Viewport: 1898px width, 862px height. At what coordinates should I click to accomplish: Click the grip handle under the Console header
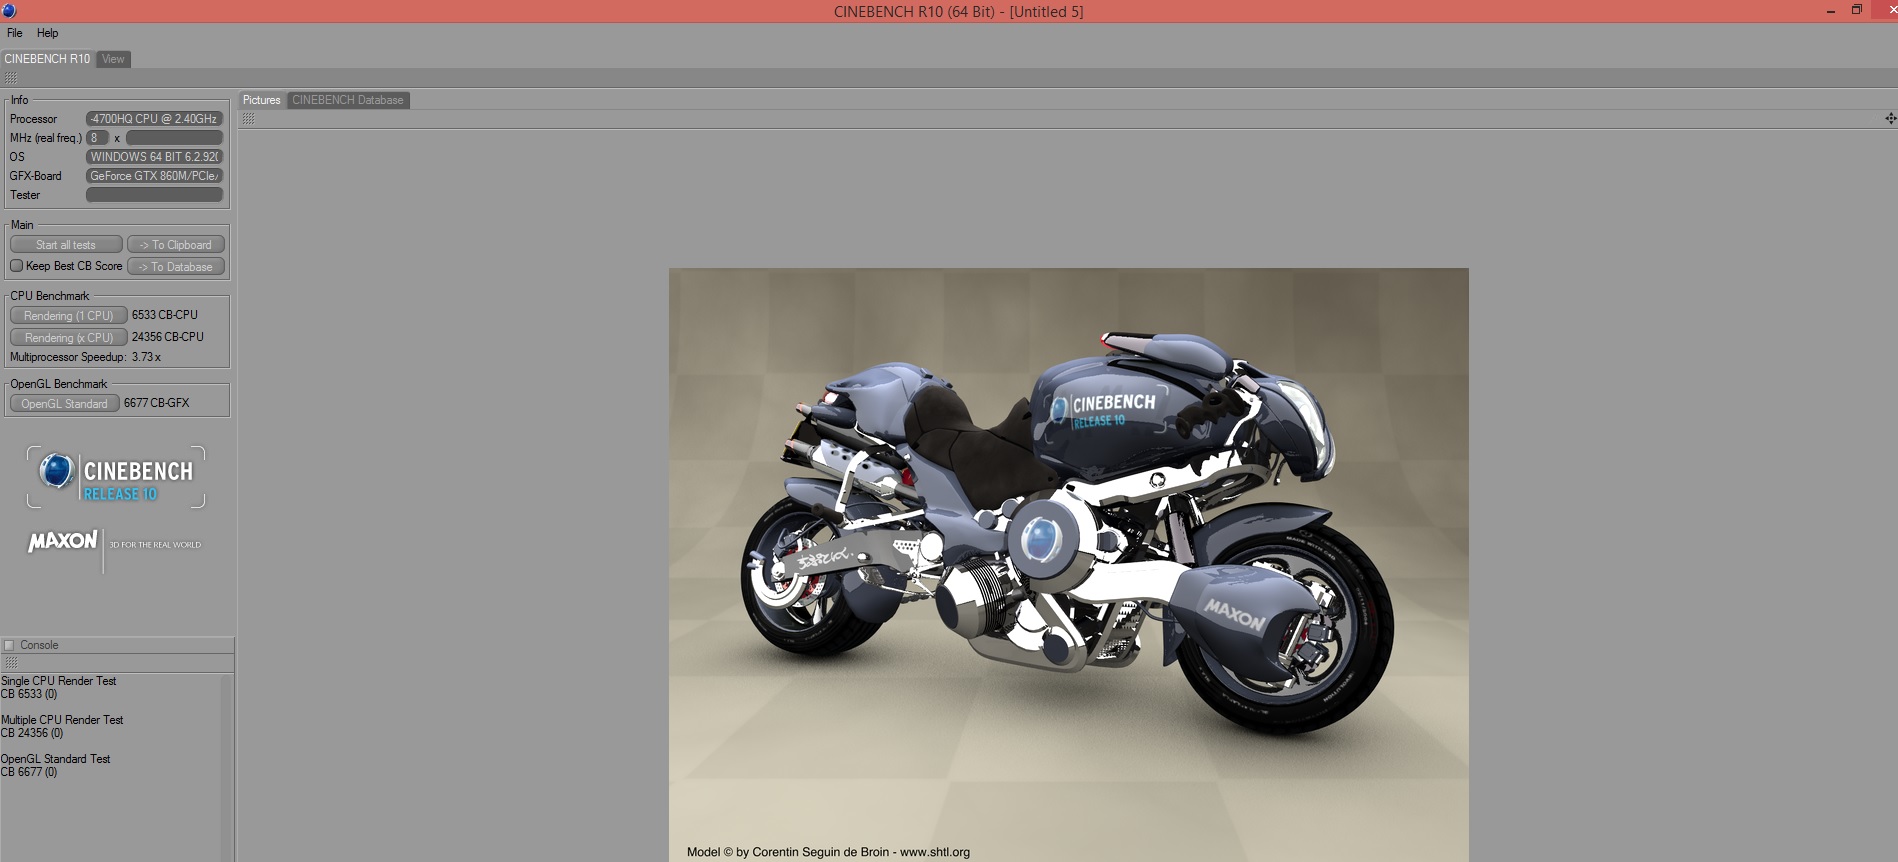[x=11, y=663]
